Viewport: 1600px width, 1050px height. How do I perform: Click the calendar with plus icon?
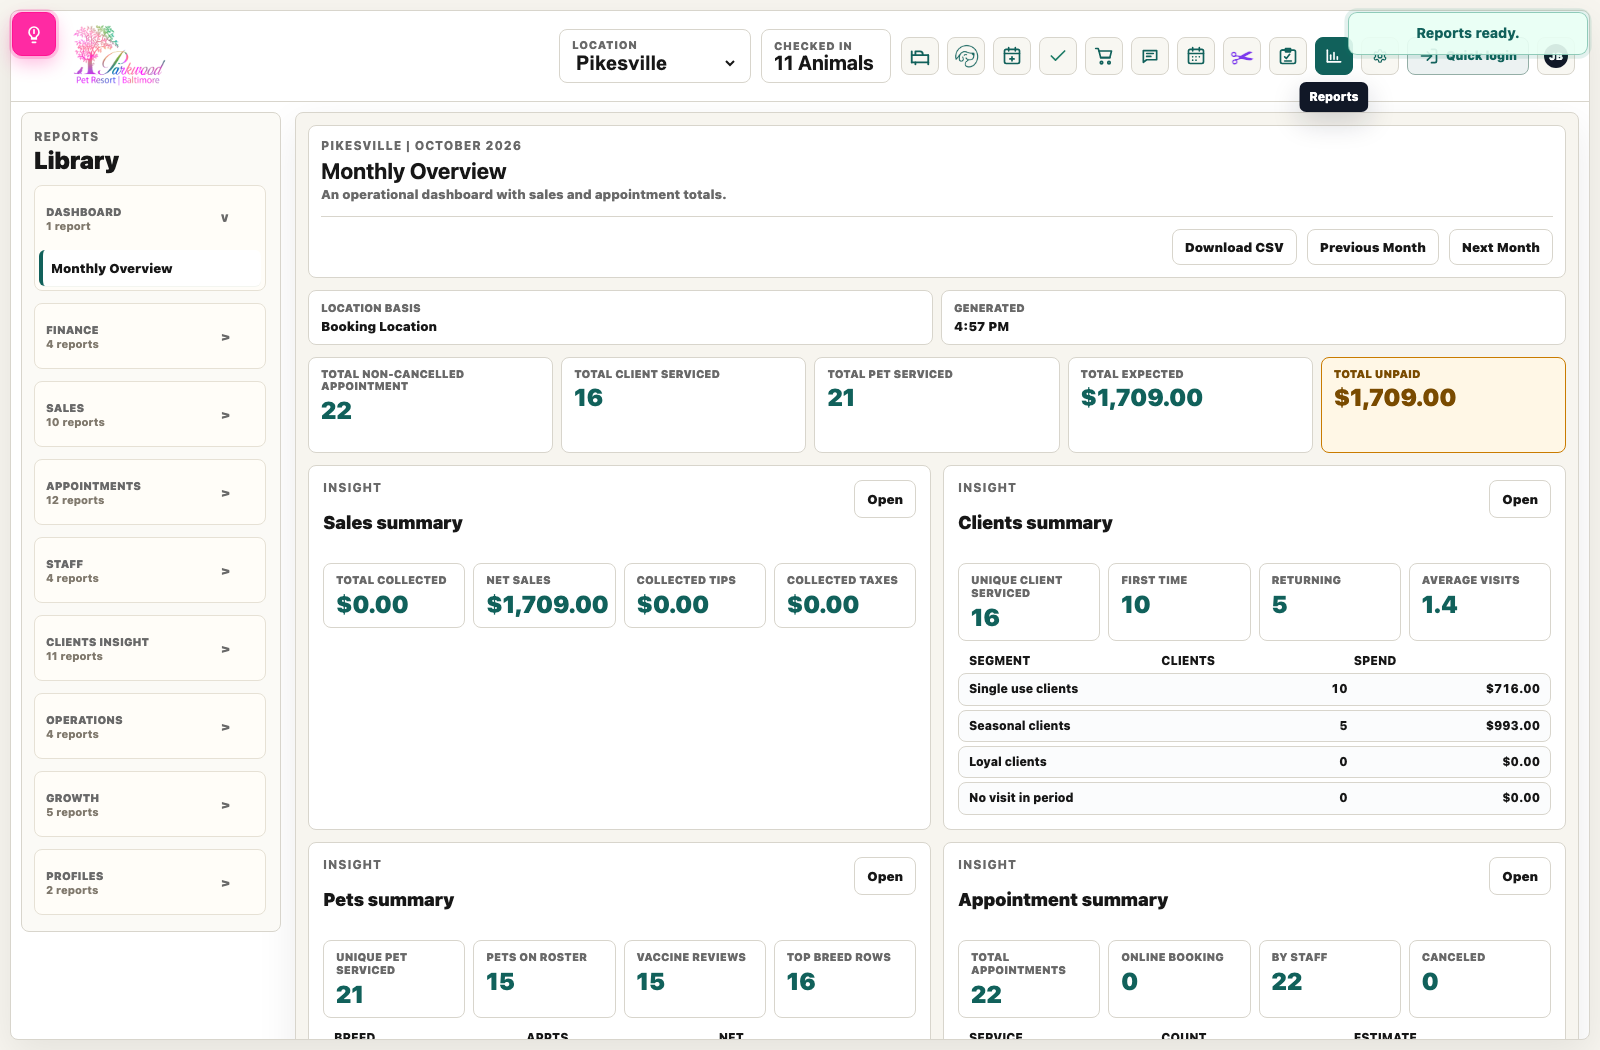click(x=1012, y=56)
